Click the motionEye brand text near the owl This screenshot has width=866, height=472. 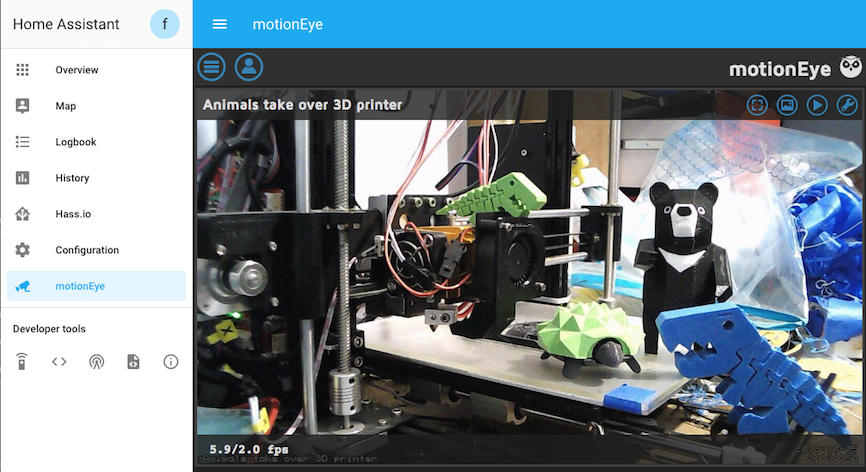[780, 69]
